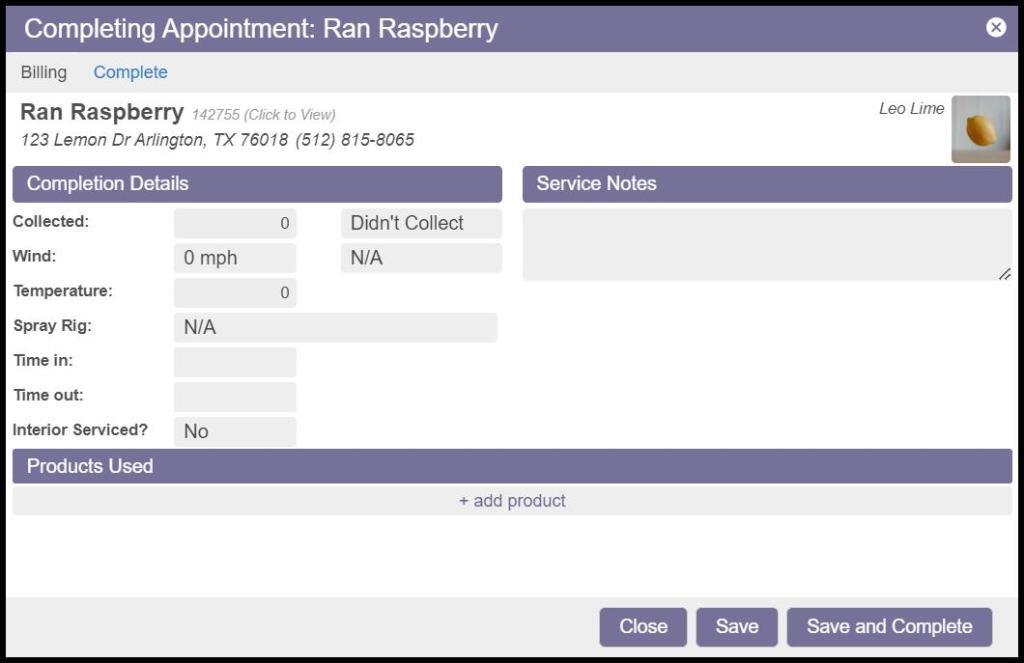The image size is (1024, 663).
Task: Click Save and Complete button
Action: click(889, 627)
